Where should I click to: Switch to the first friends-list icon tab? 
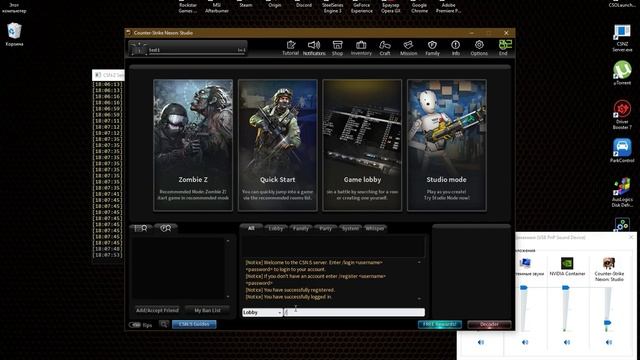(x=141, y=228)
